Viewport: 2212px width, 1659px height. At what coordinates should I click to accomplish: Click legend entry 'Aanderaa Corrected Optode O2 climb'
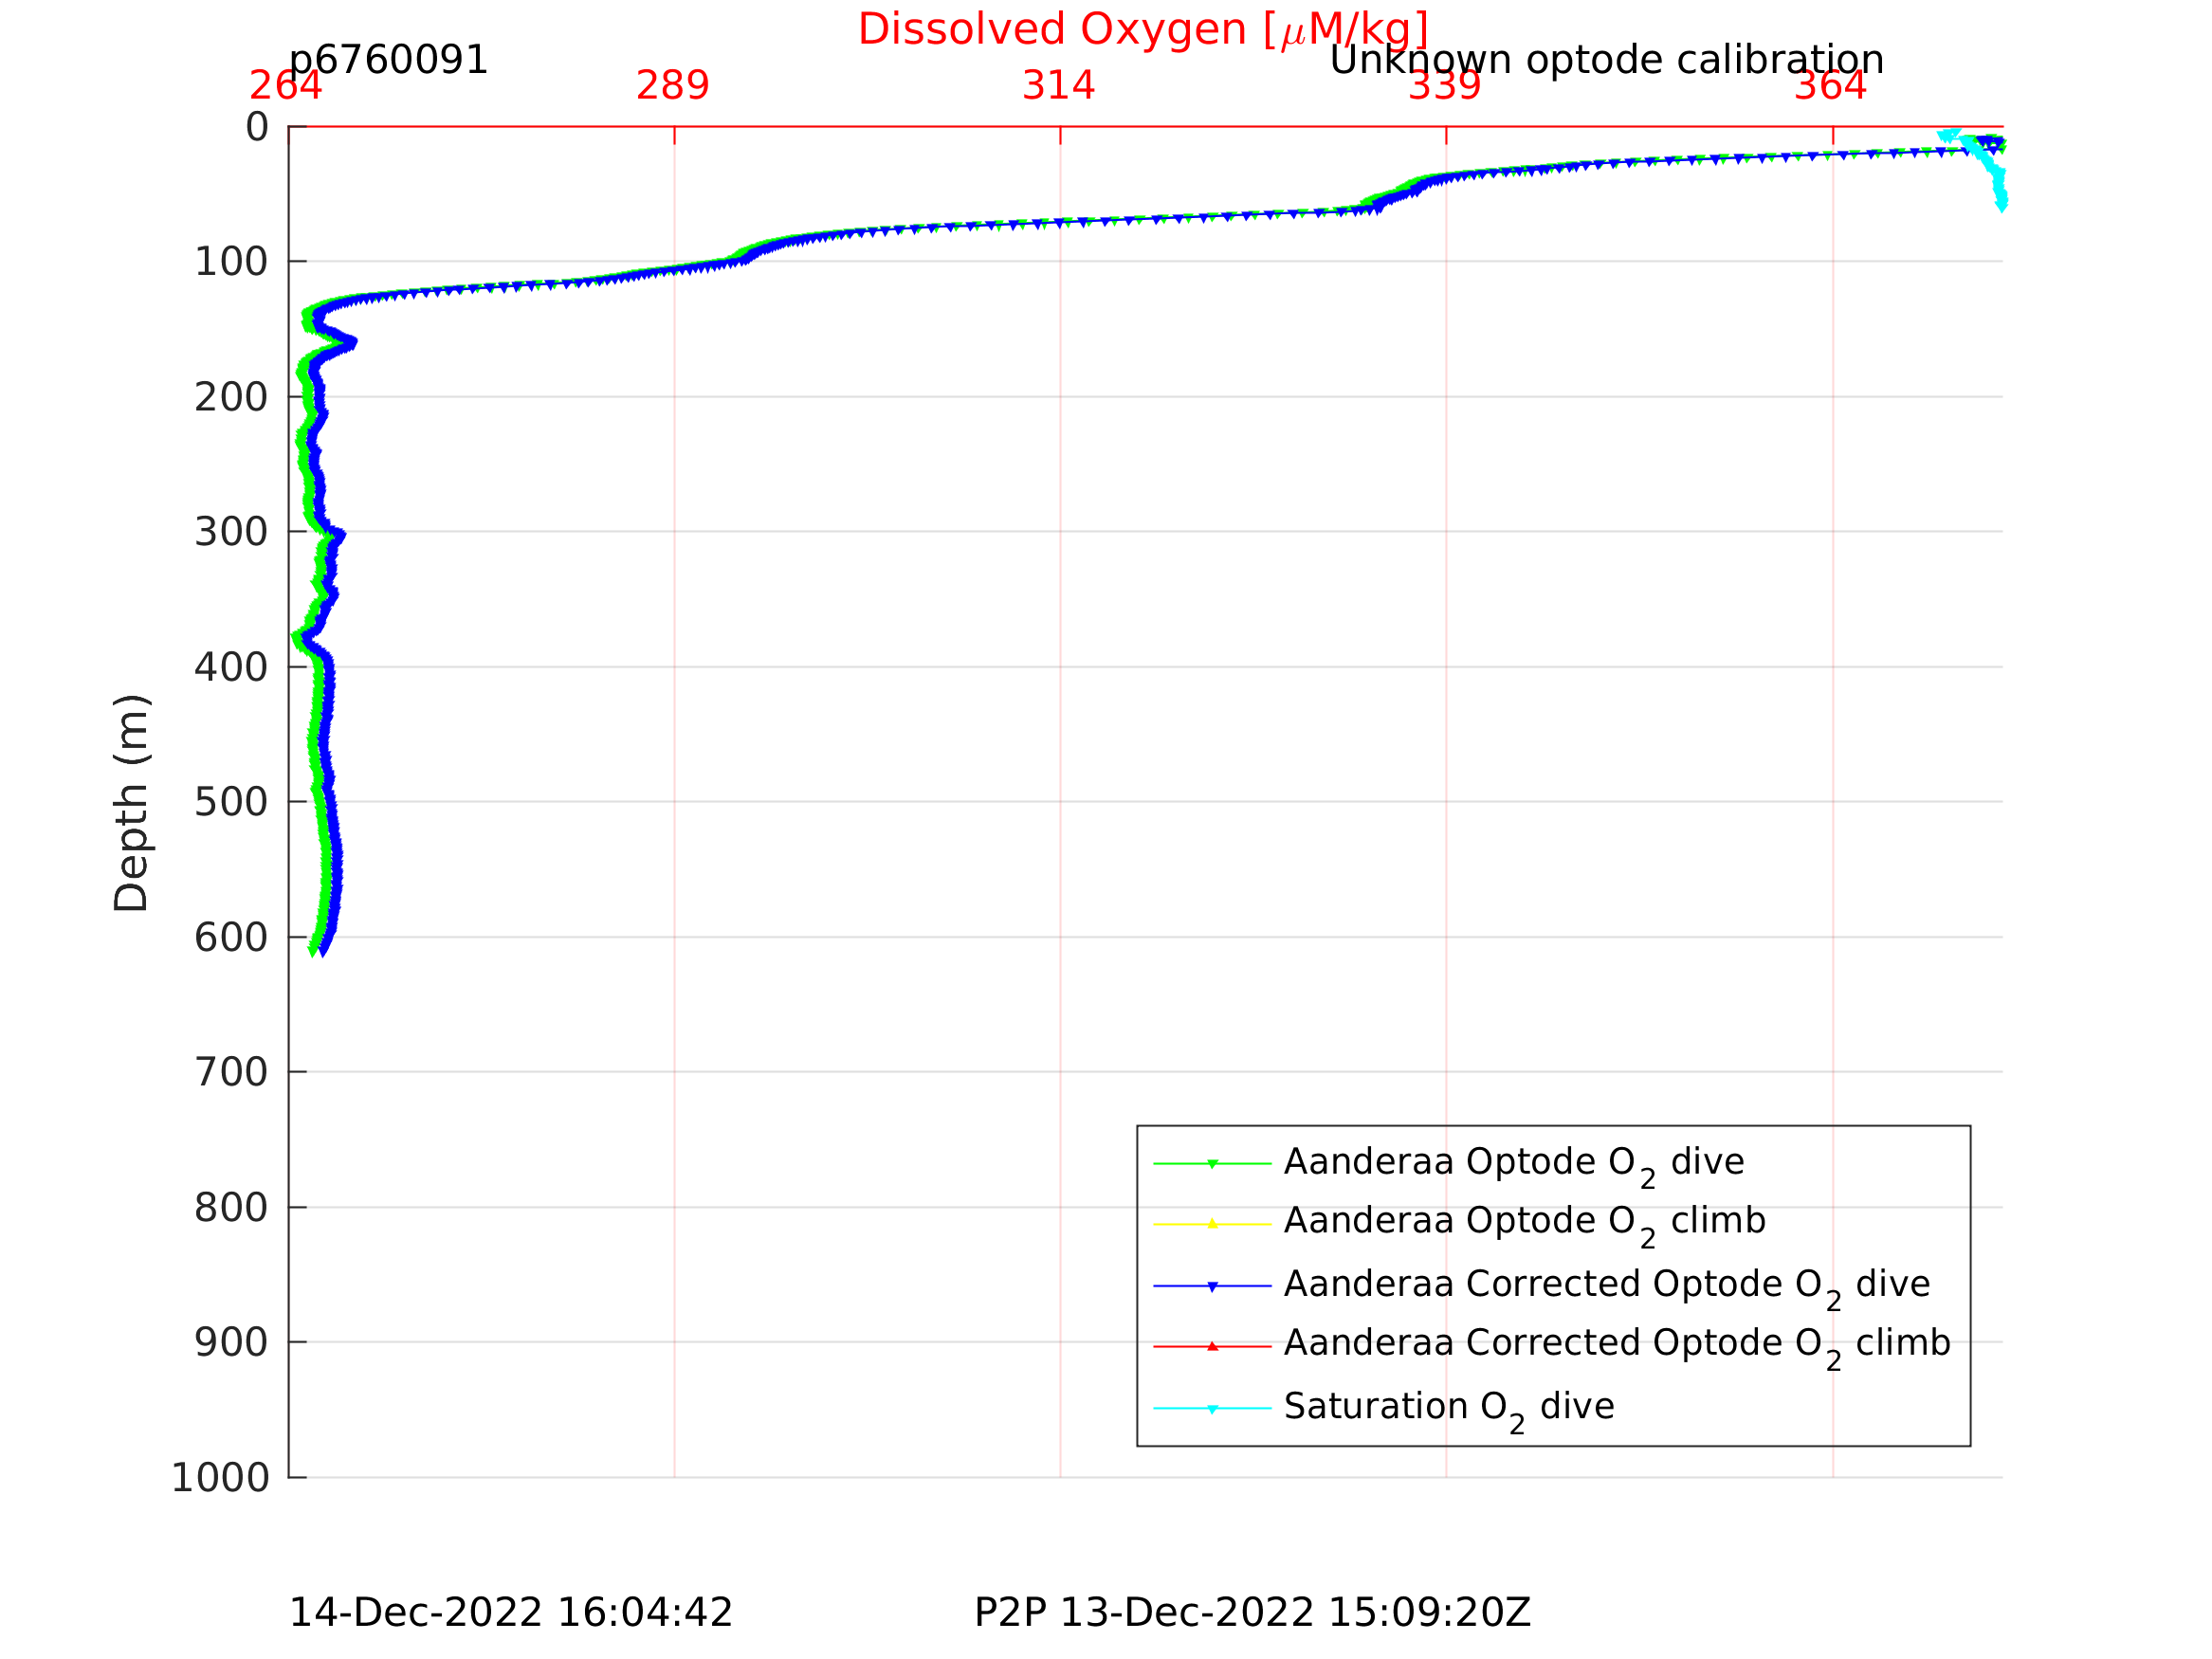pos(1617,1346)
